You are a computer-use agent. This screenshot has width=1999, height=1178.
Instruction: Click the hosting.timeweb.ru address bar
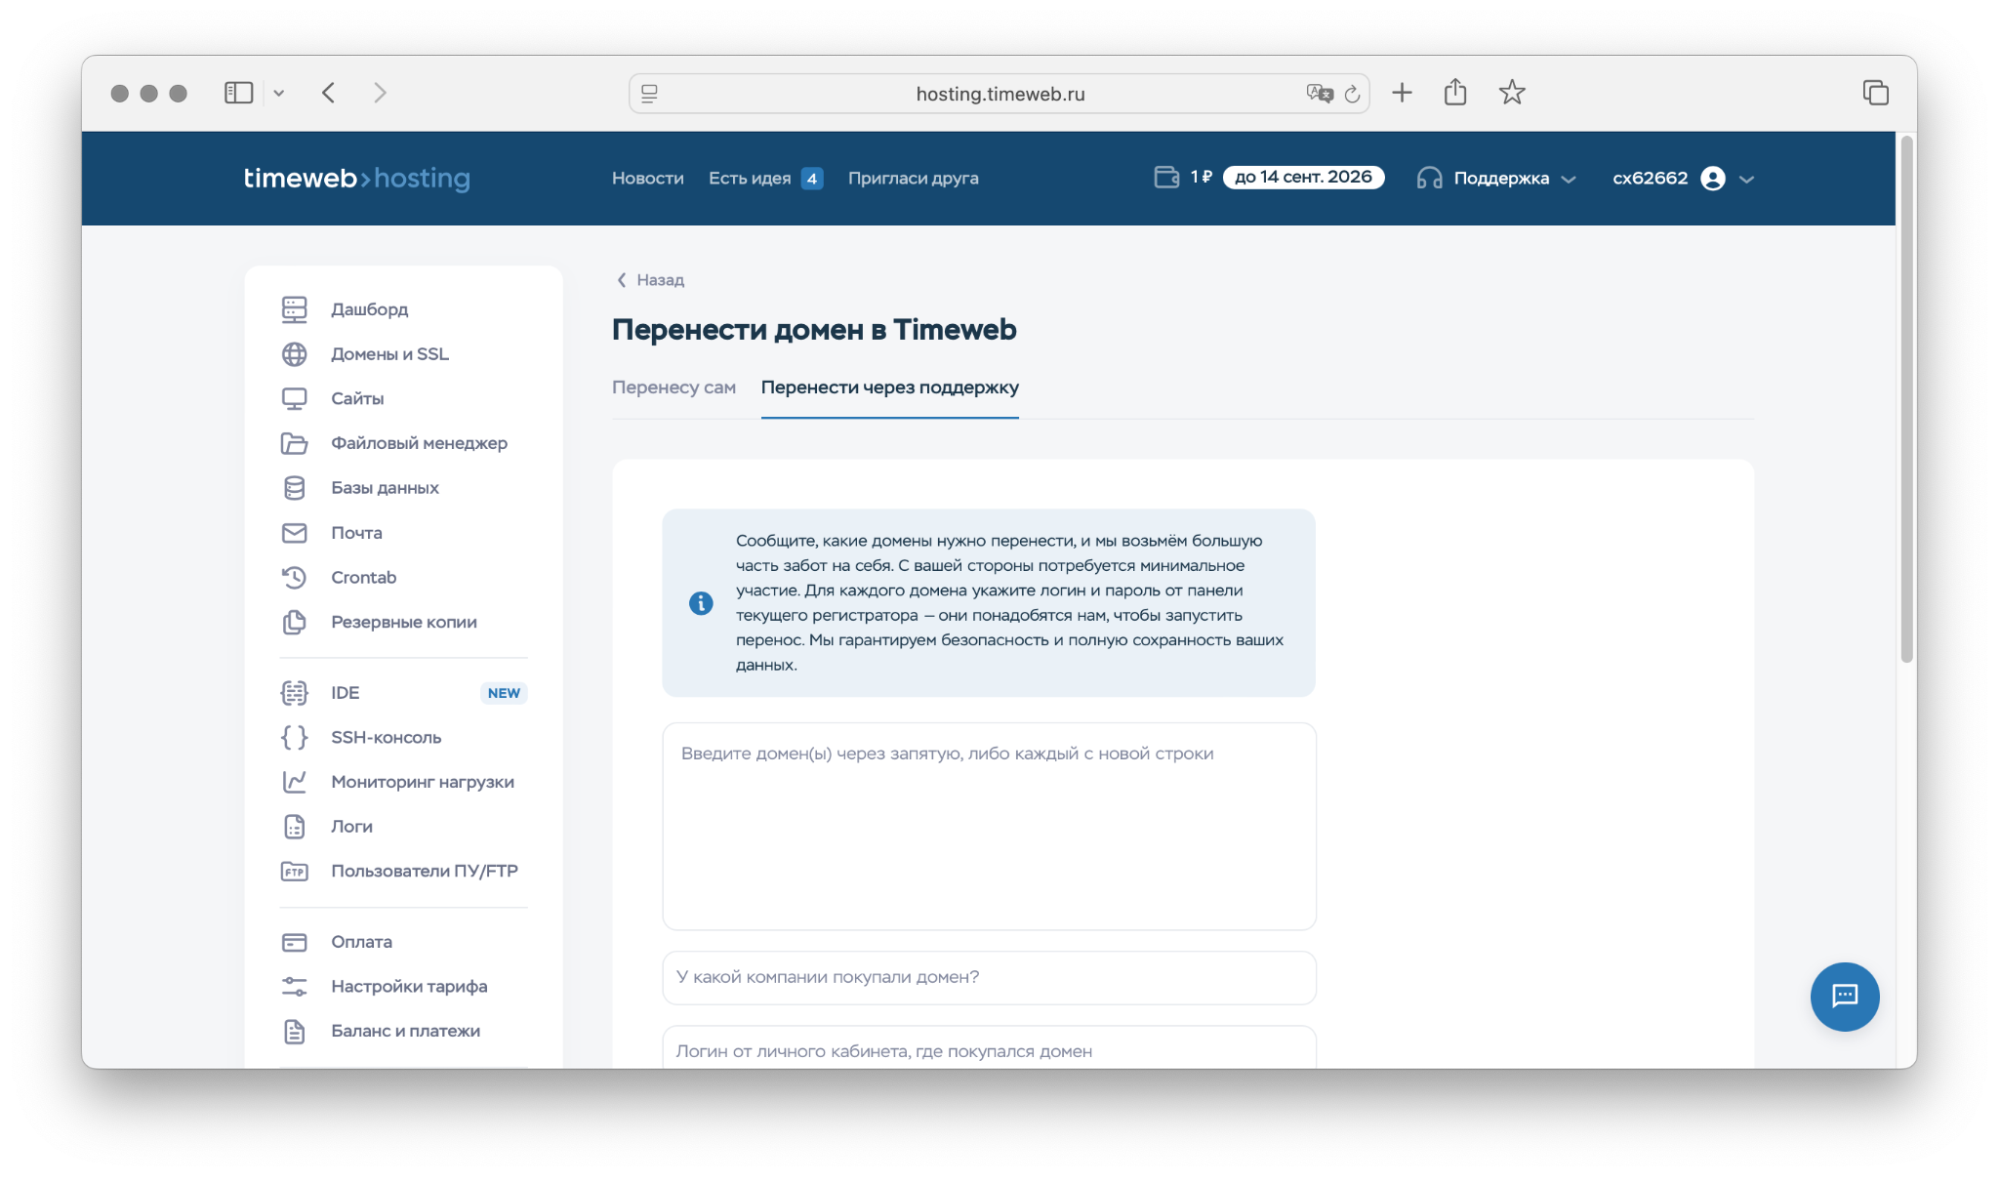tap(999, 93)
